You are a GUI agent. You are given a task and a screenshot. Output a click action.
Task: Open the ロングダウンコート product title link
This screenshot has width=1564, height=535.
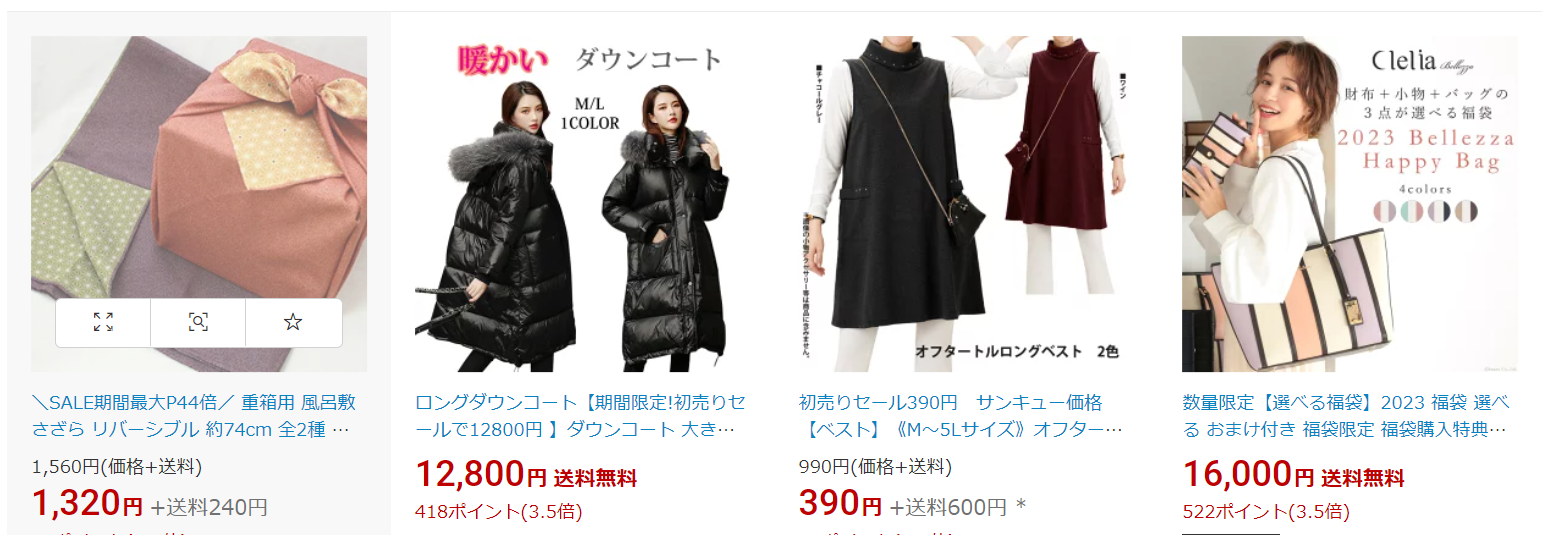coord(580,416)
